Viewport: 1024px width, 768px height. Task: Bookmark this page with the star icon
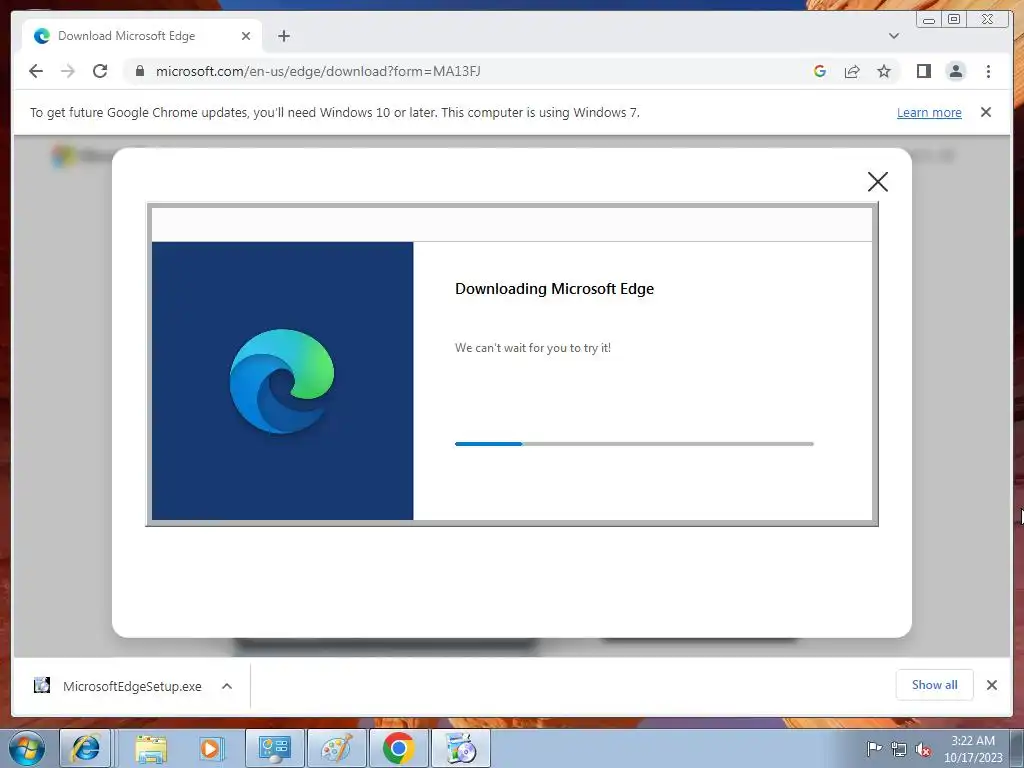pyautogui.click(x=884, y=71)
